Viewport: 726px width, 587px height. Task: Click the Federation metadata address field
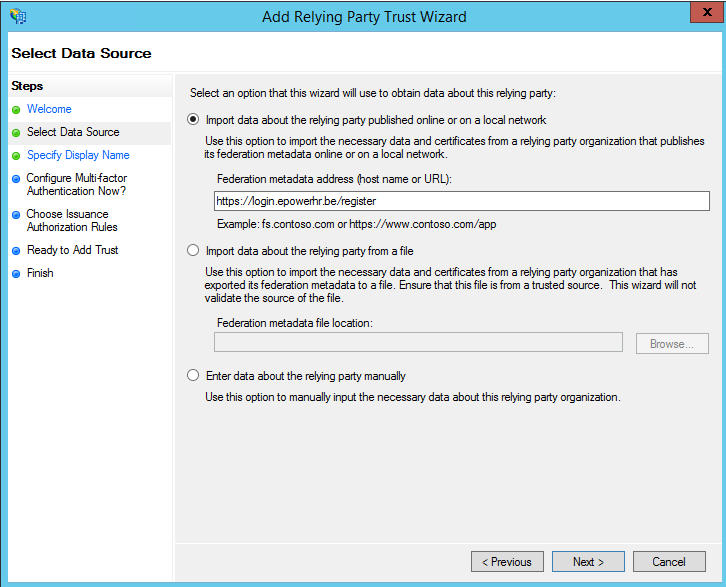[462, 201]
